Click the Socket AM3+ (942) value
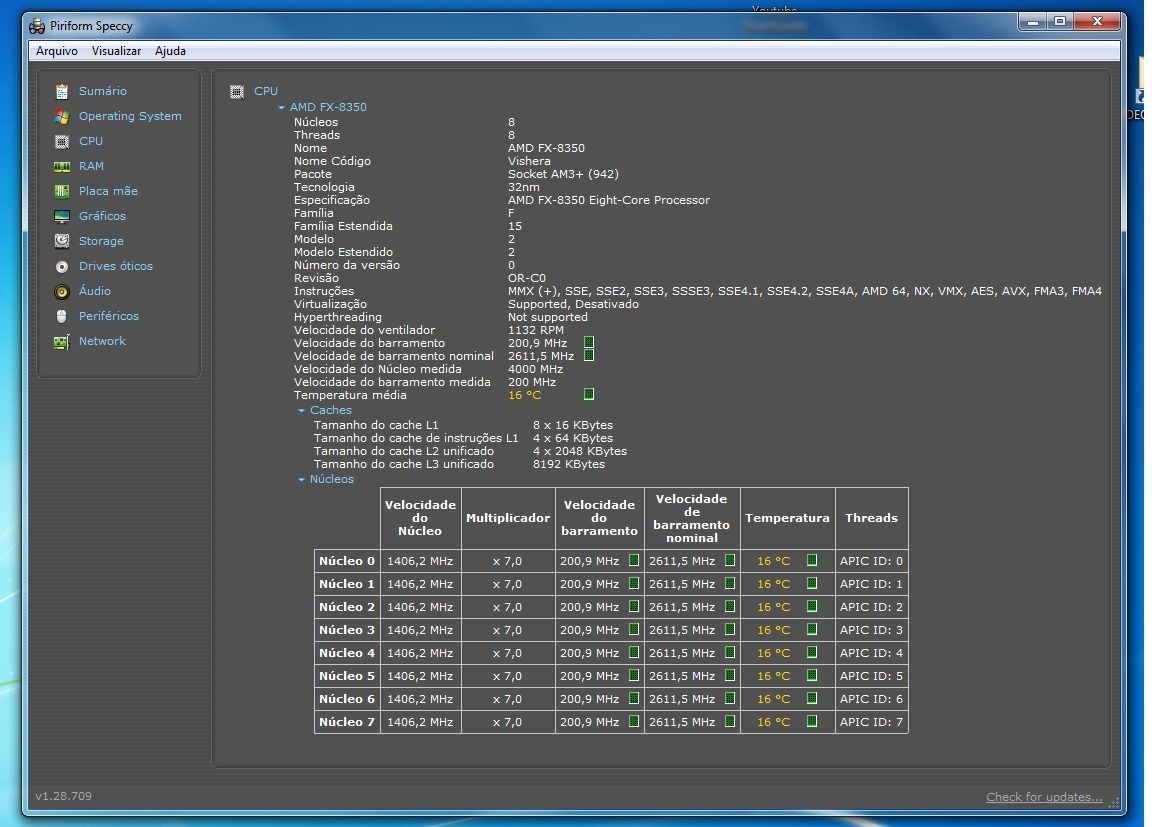 [564, 174]
